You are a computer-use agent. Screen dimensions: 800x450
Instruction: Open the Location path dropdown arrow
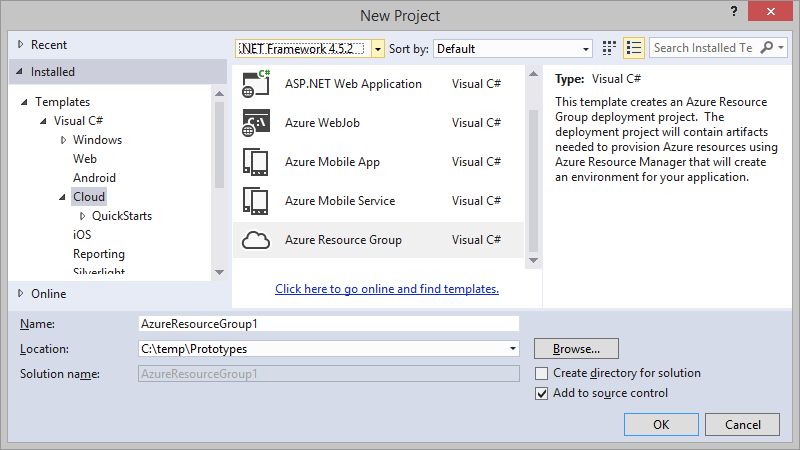coord(513,349)
